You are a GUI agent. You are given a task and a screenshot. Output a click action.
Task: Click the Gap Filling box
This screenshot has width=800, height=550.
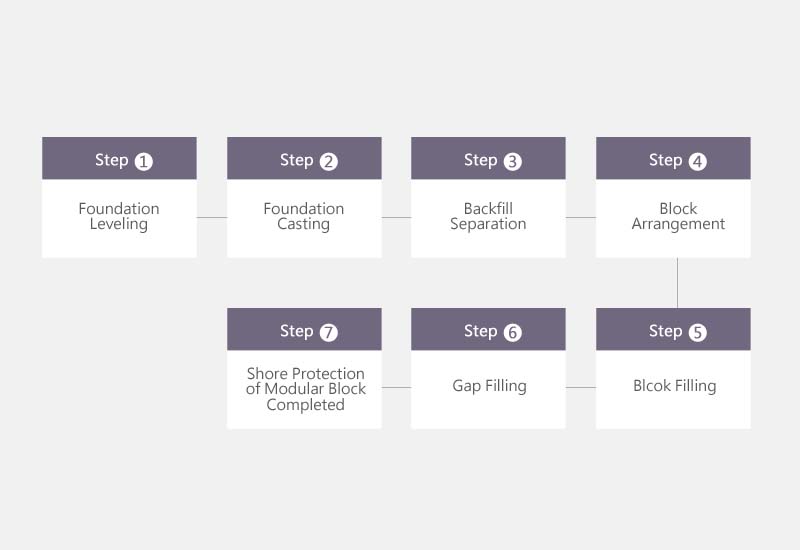point(488,389)
